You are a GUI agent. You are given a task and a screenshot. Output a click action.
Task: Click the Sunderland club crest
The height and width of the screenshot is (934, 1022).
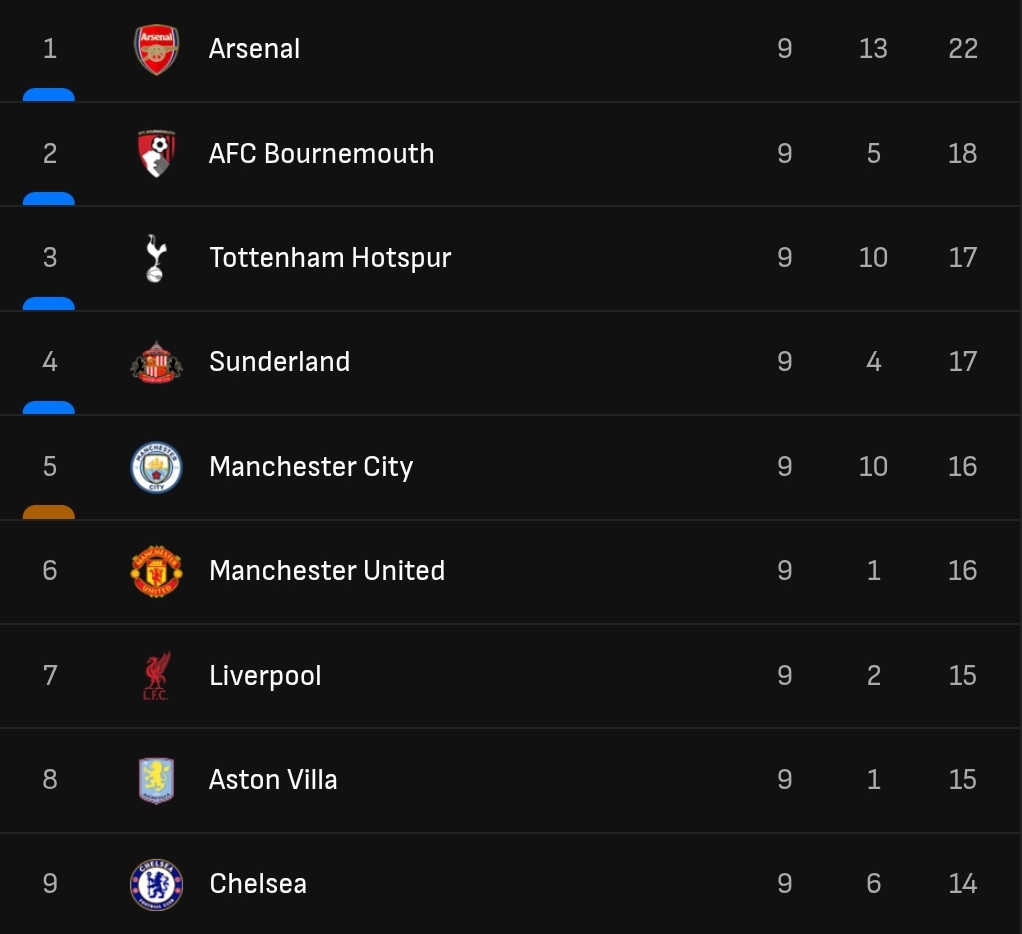coord(156,362)
